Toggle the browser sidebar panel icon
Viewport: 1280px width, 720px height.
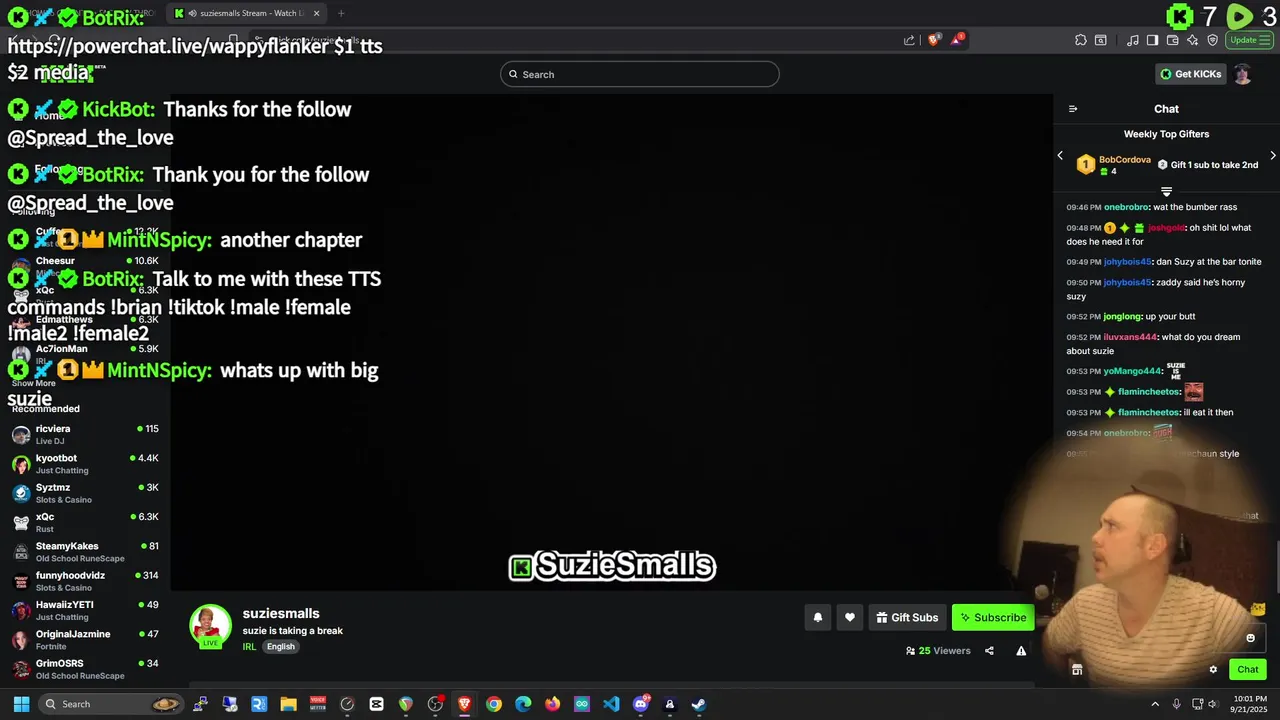coord(1152,40)
